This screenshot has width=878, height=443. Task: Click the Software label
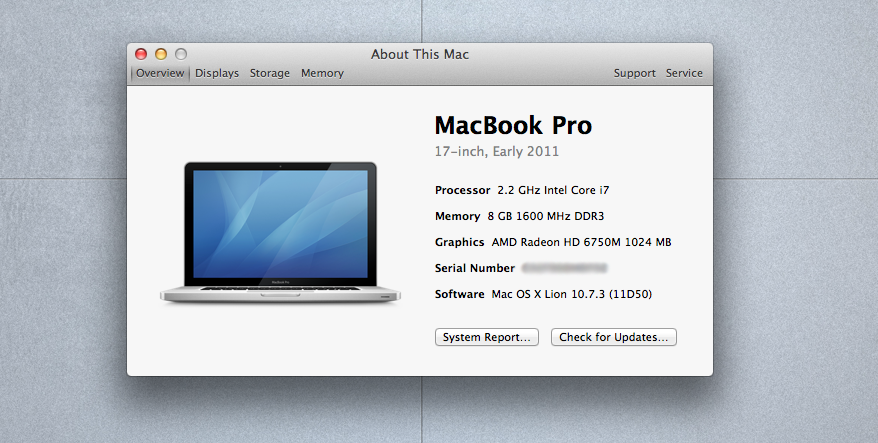click(x=460, y=294)
